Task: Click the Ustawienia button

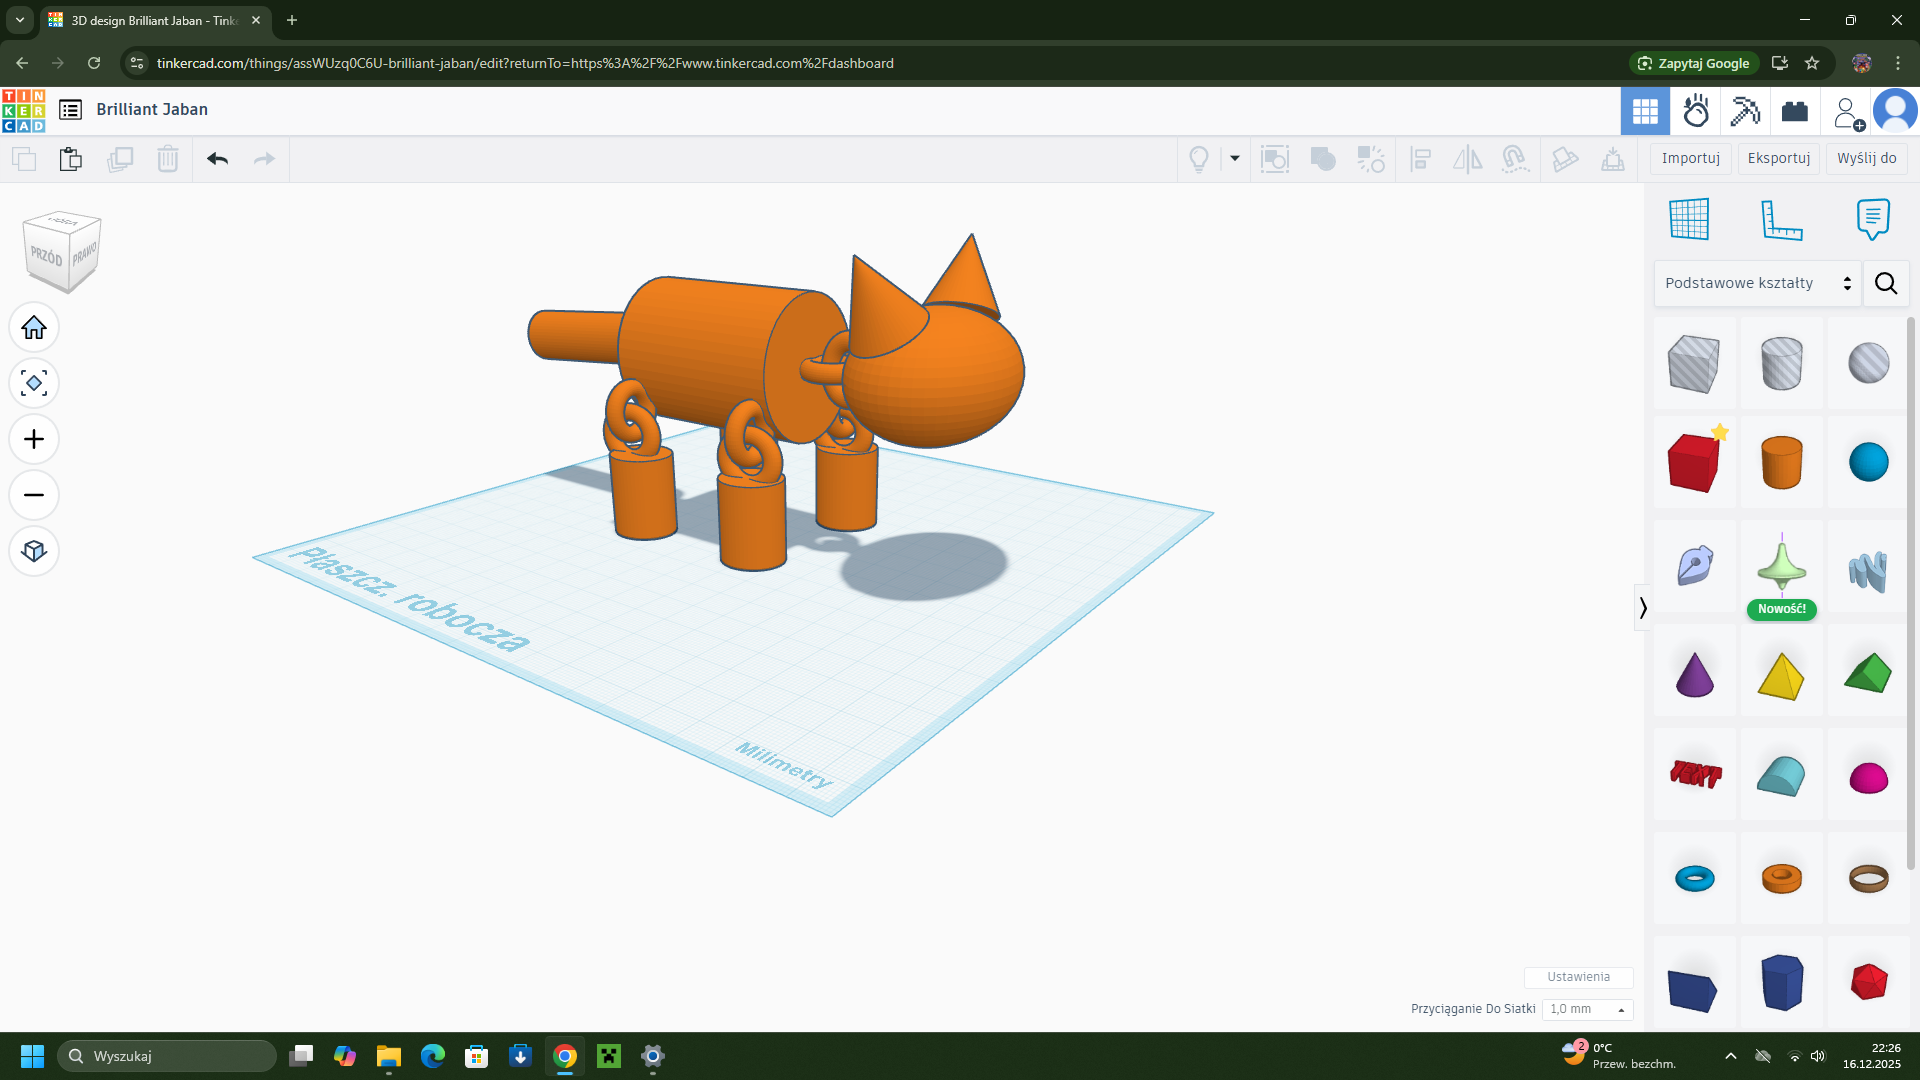Action: coord(1578,978)
